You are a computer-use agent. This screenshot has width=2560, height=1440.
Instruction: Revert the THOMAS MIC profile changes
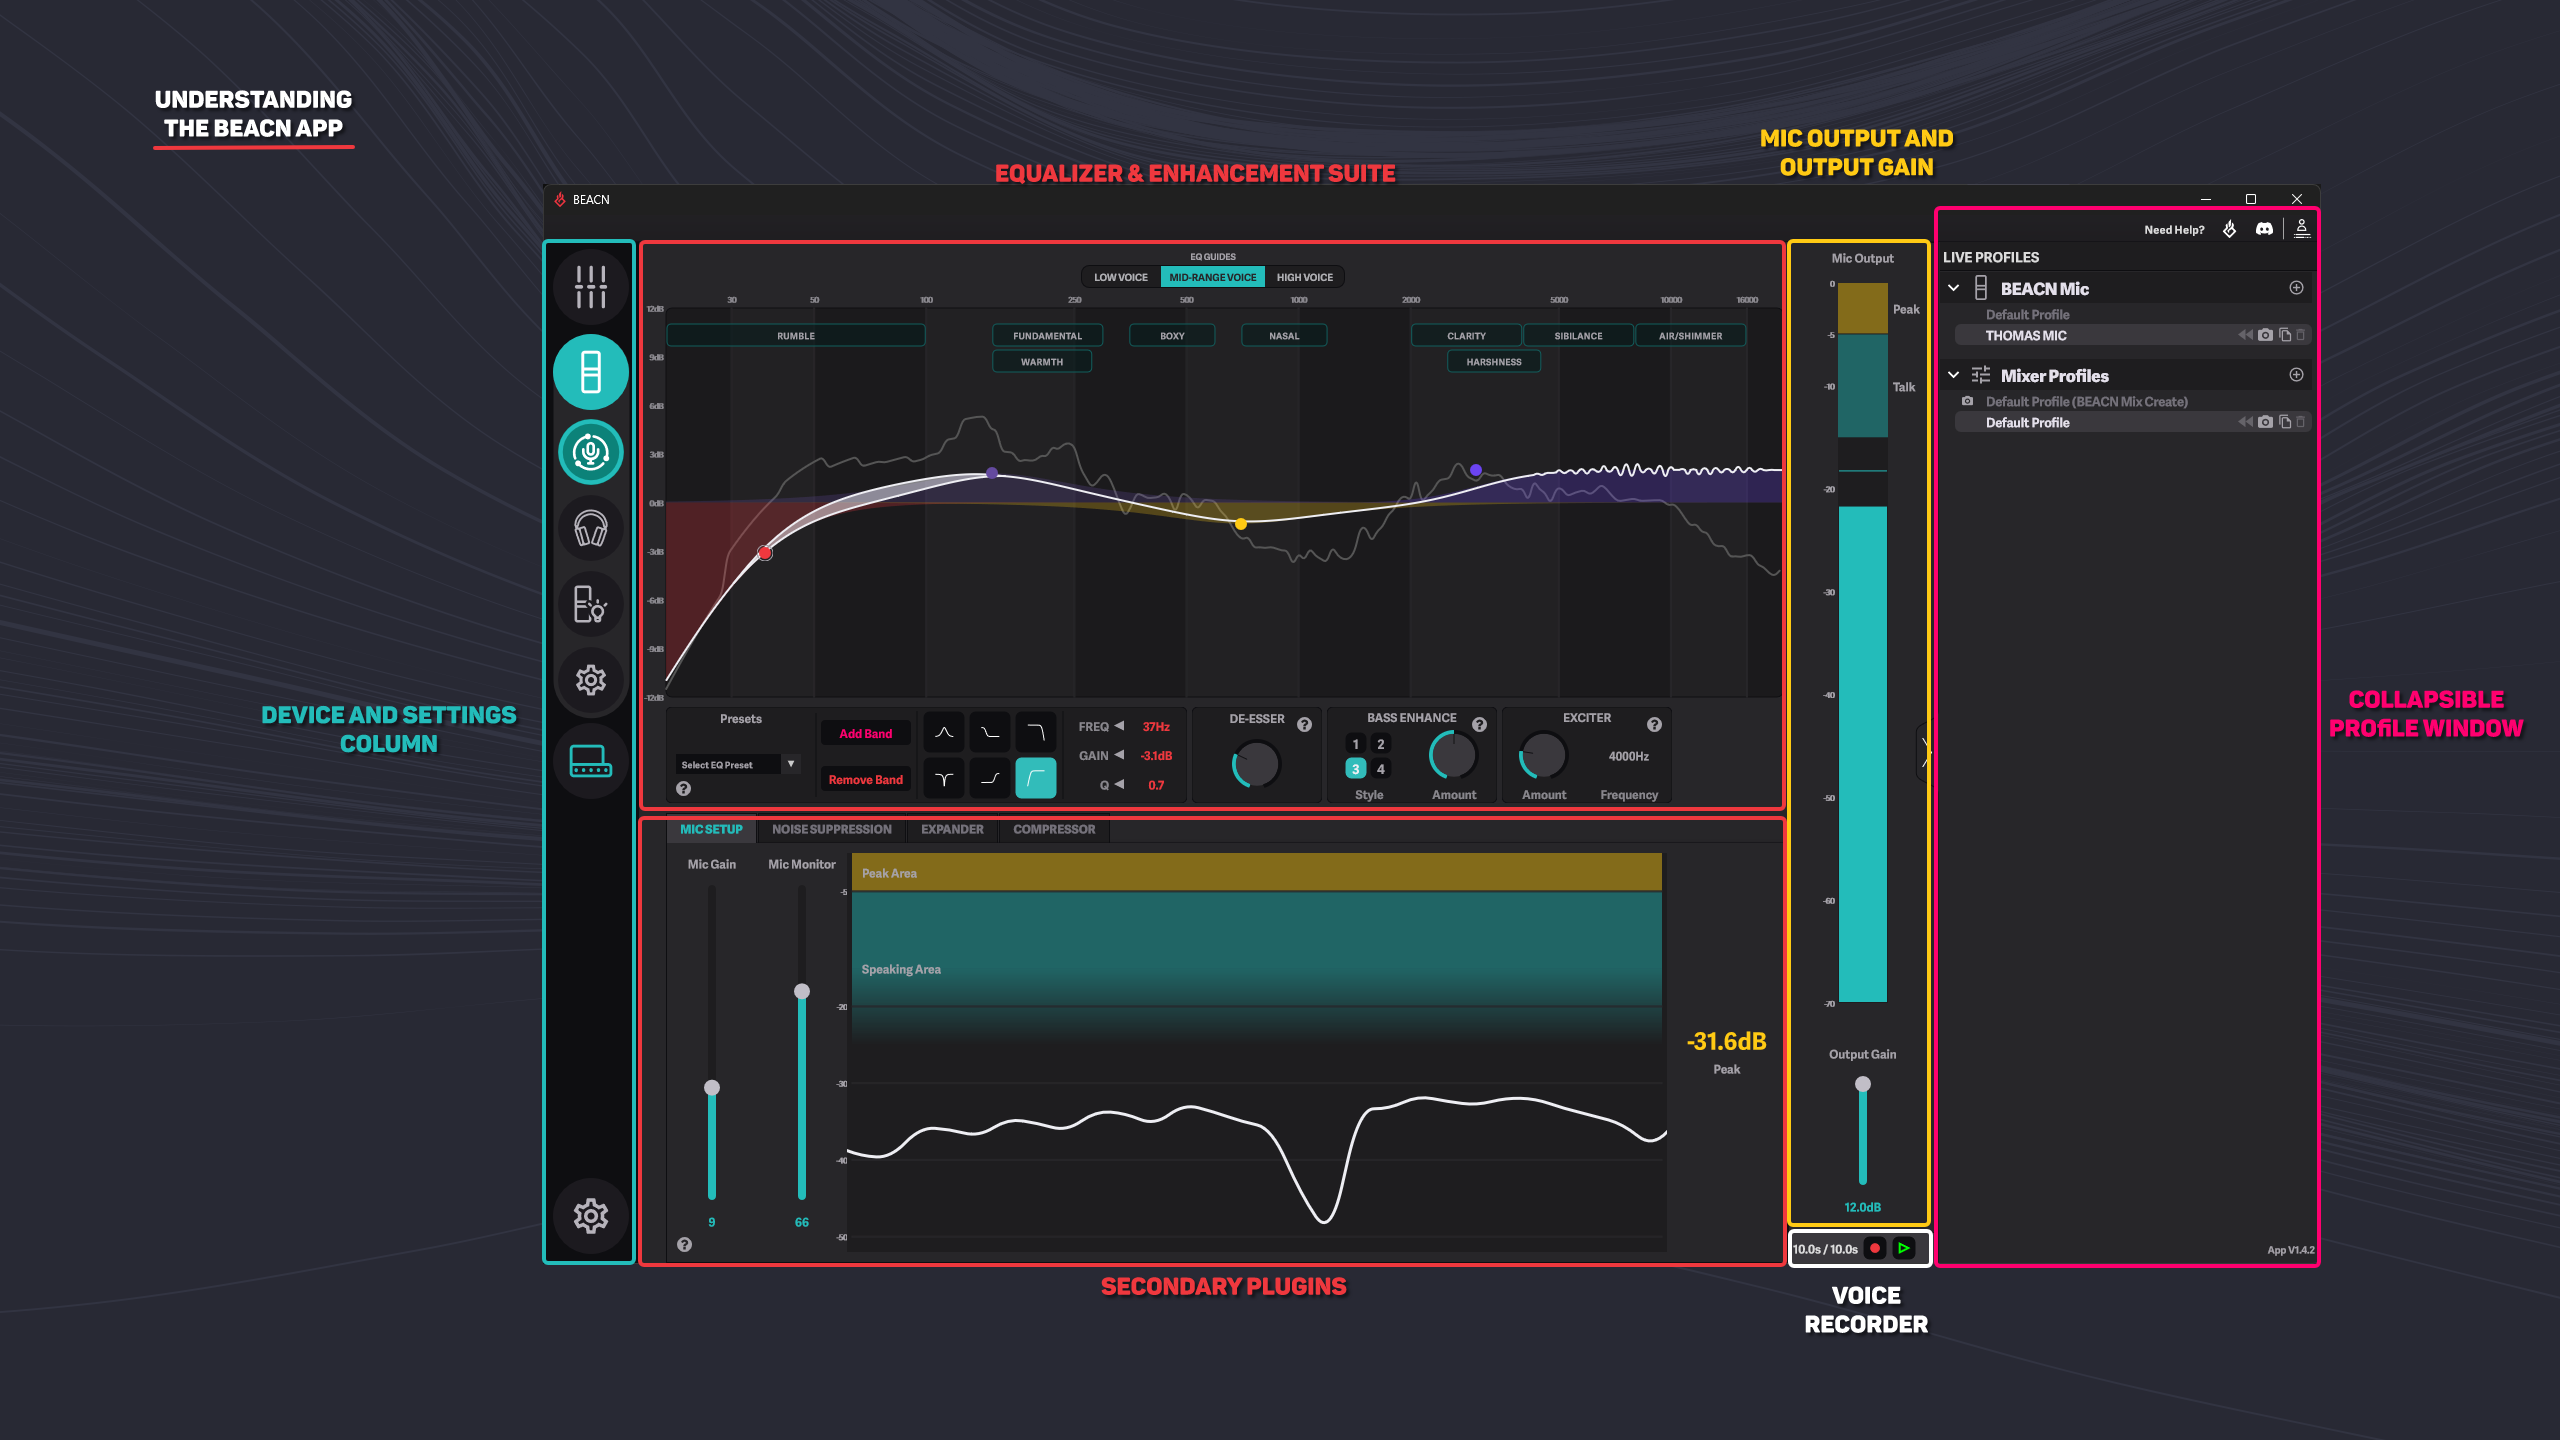(2246, 335)
